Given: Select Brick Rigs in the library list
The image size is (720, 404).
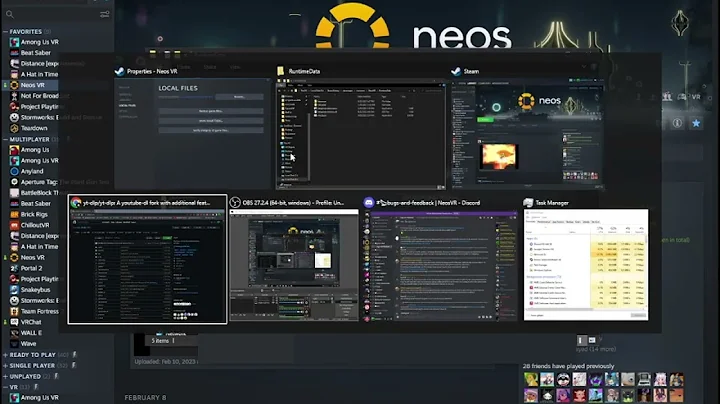Looking at the screenshot, I should click(34, 214).
